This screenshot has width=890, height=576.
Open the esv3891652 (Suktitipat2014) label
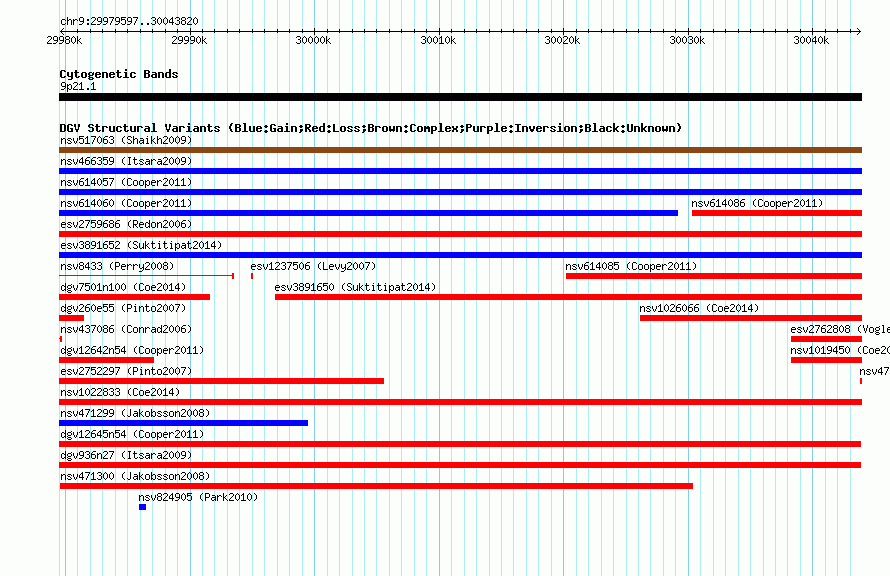pyautogui.click(x=141, y=245)
